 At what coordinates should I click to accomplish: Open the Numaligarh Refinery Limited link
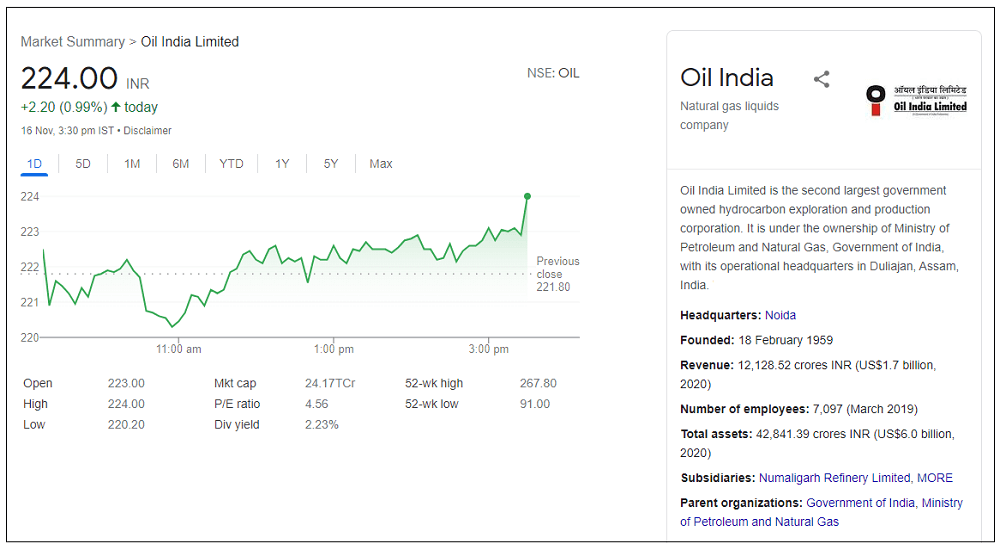pos(835,478)
